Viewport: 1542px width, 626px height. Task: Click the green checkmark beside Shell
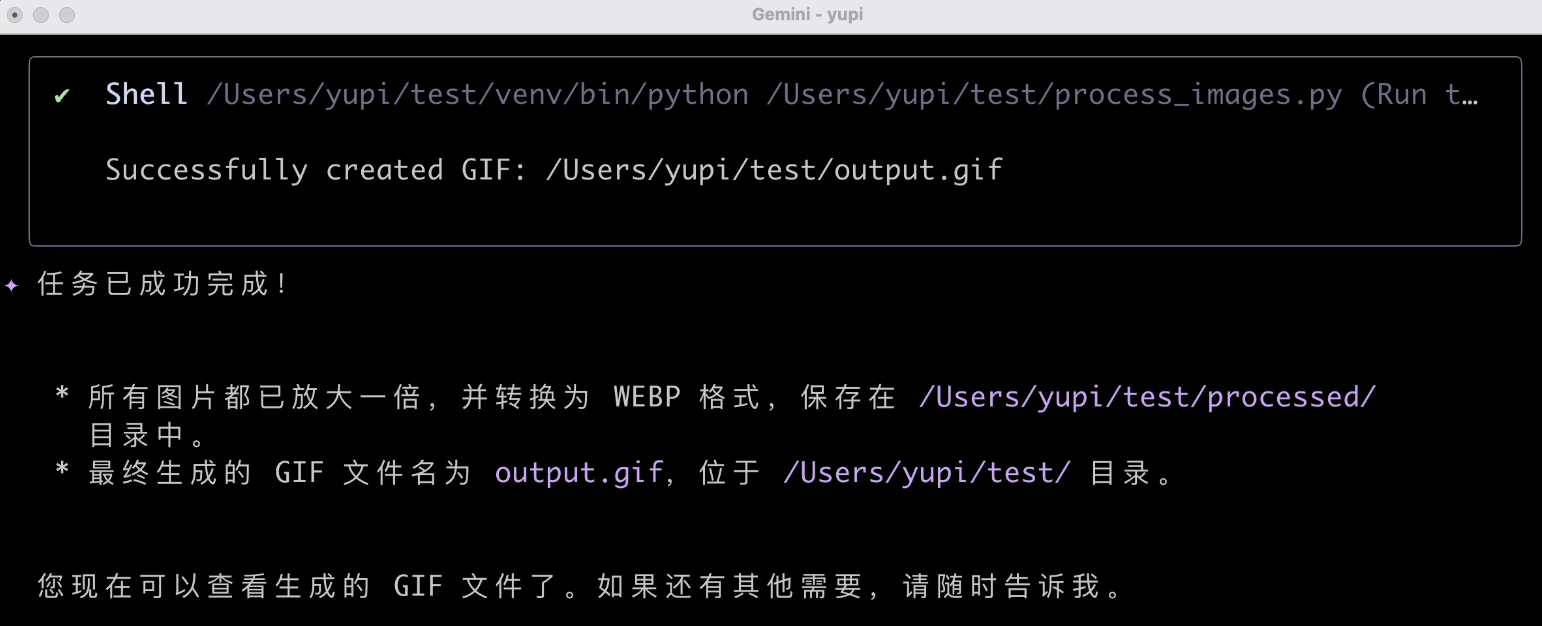coord(63,94)
